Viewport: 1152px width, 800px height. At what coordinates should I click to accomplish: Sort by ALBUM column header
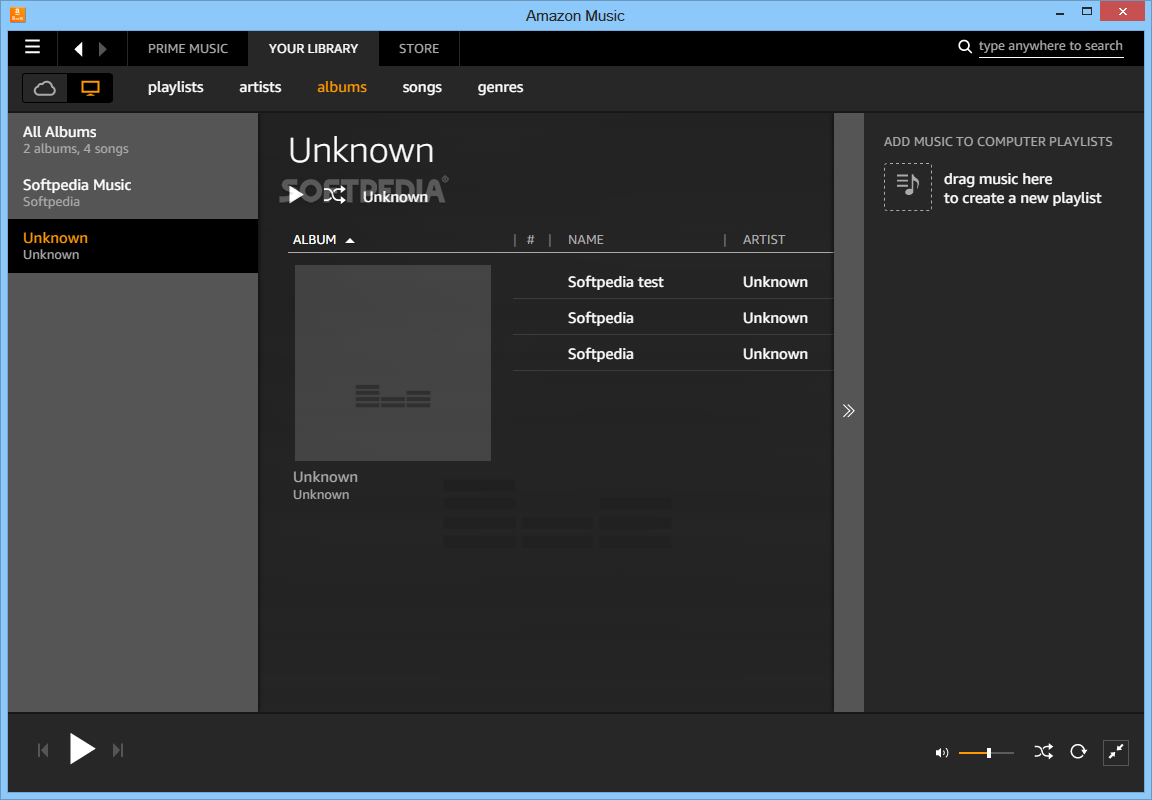(x=323, y=239)
